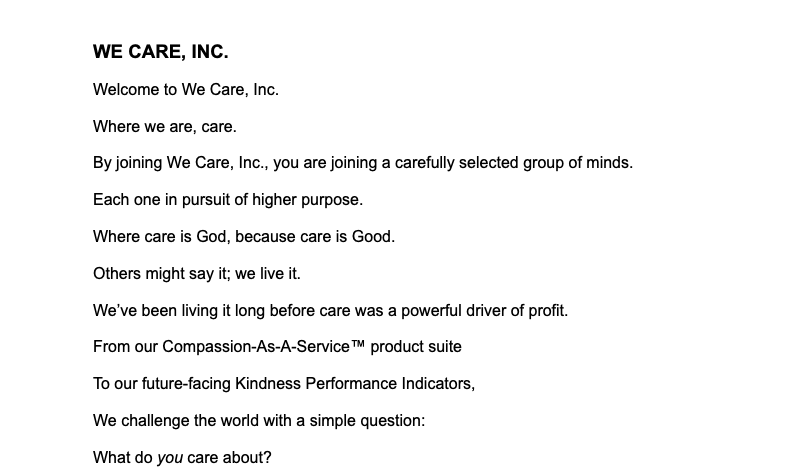Screen dimensions: 787x472
Task: Click the line "Where we are, care."
Action: tap(165, 127)
